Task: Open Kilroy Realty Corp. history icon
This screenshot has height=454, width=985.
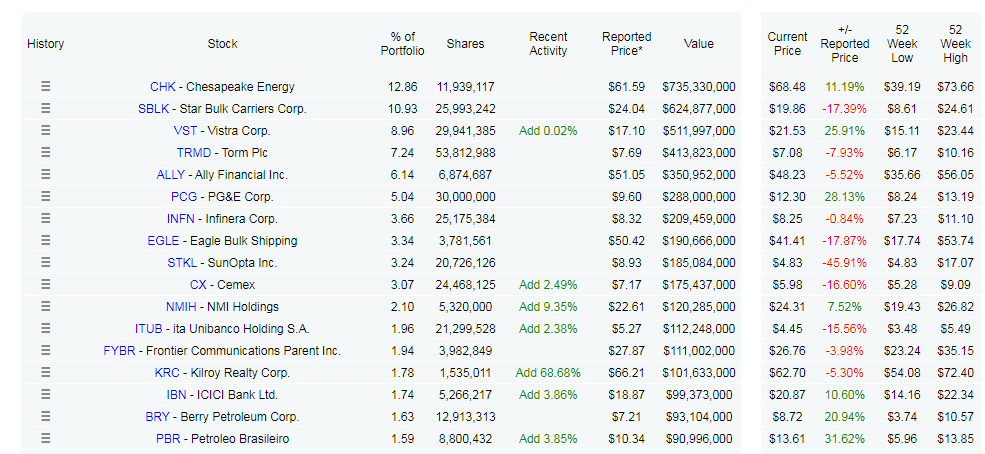Action: point(45,373)
